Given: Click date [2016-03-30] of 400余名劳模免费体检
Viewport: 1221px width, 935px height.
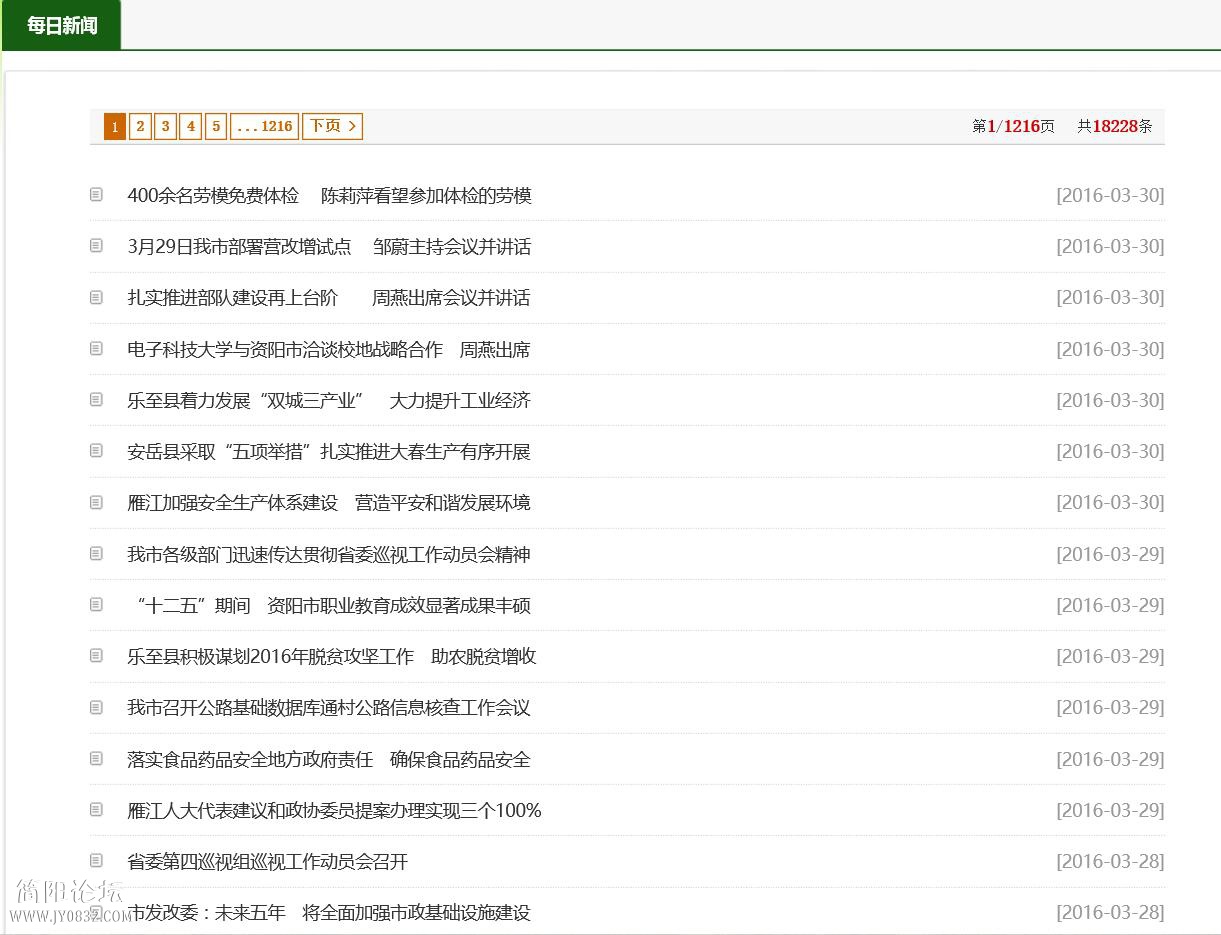Looking at the screenshot, I should point(1110,196).
